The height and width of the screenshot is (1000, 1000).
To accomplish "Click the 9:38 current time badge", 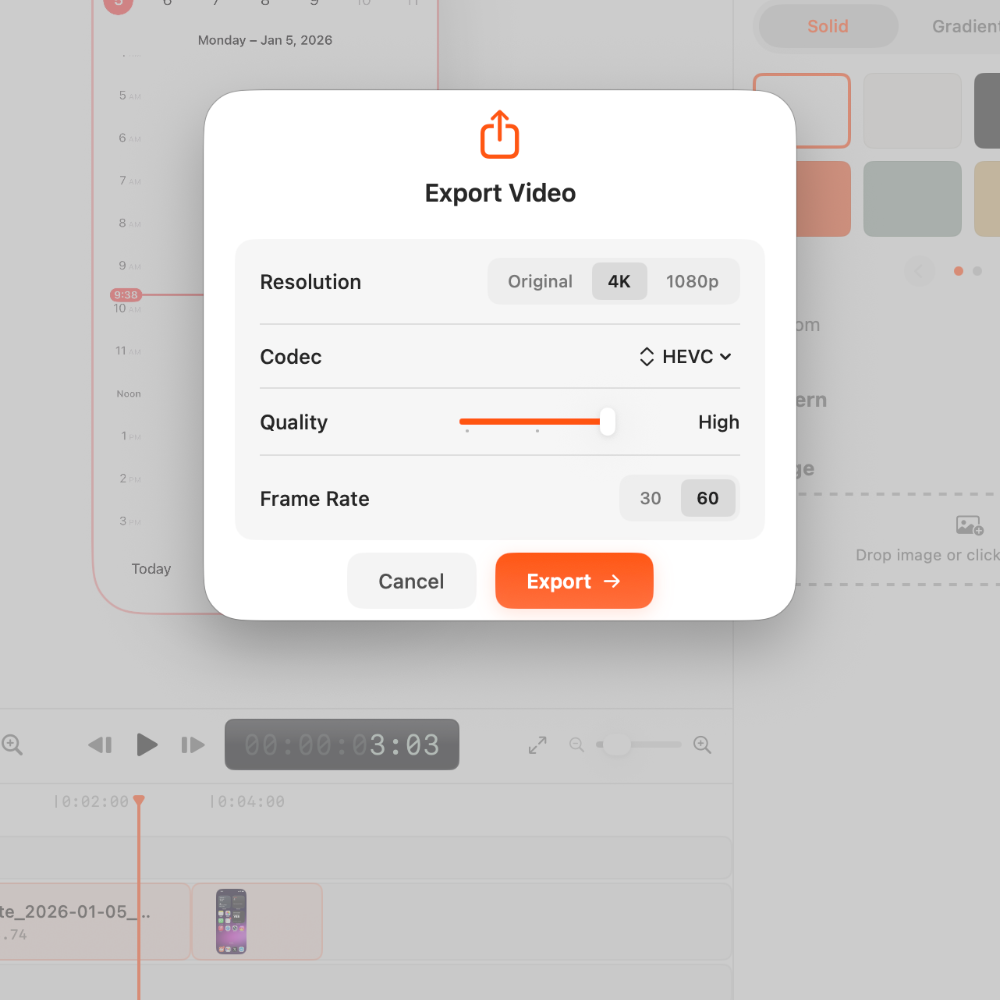I will tap(126, 295).
